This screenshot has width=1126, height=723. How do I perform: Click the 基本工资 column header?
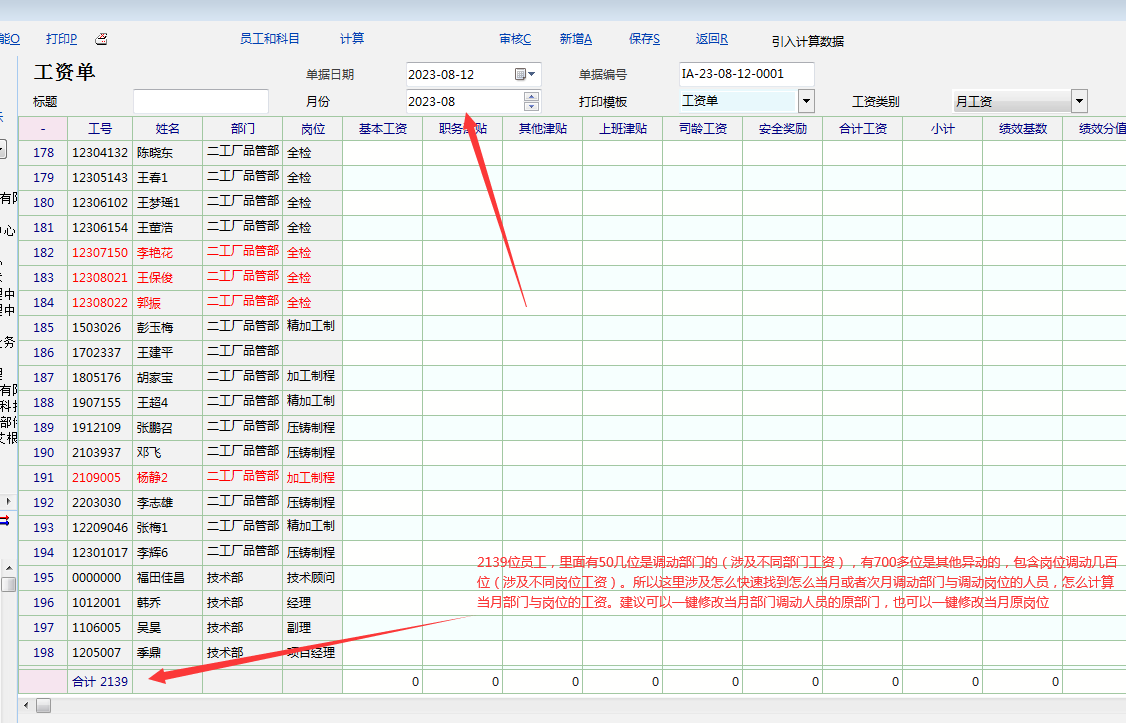click(382, 128)
